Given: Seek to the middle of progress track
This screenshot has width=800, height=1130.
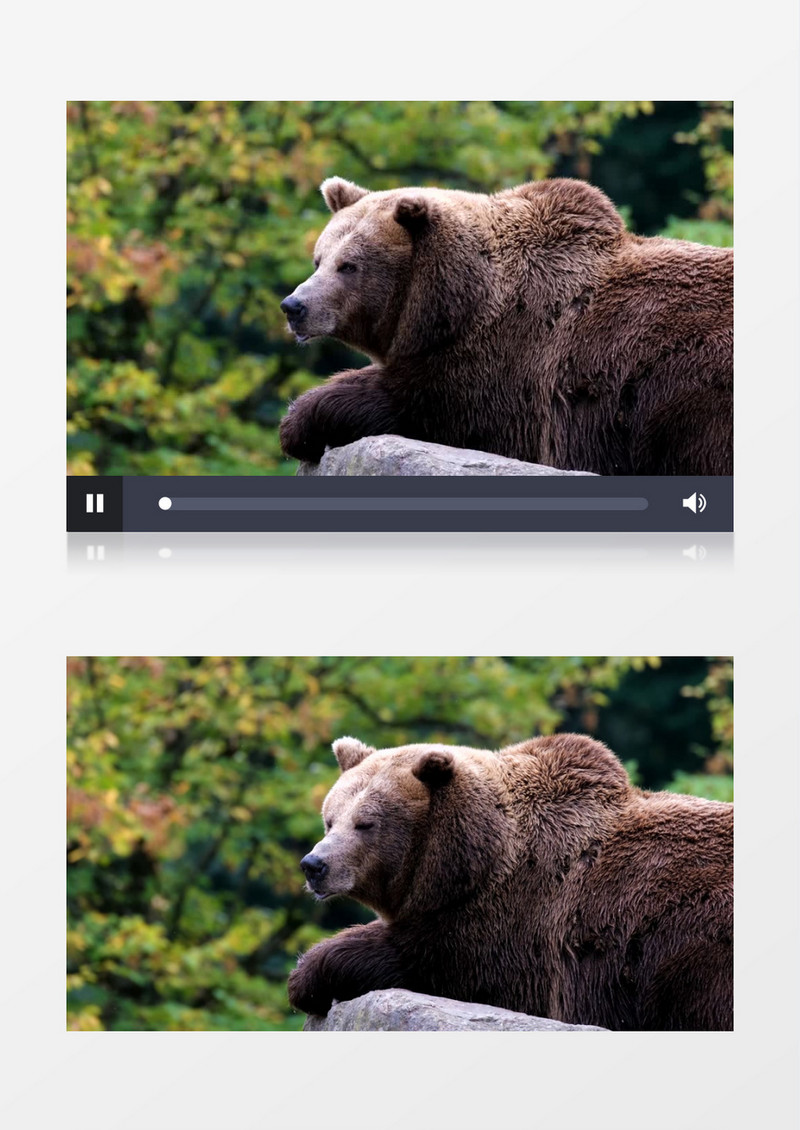Looking at the screenshot, I should [x=404, y=504].
